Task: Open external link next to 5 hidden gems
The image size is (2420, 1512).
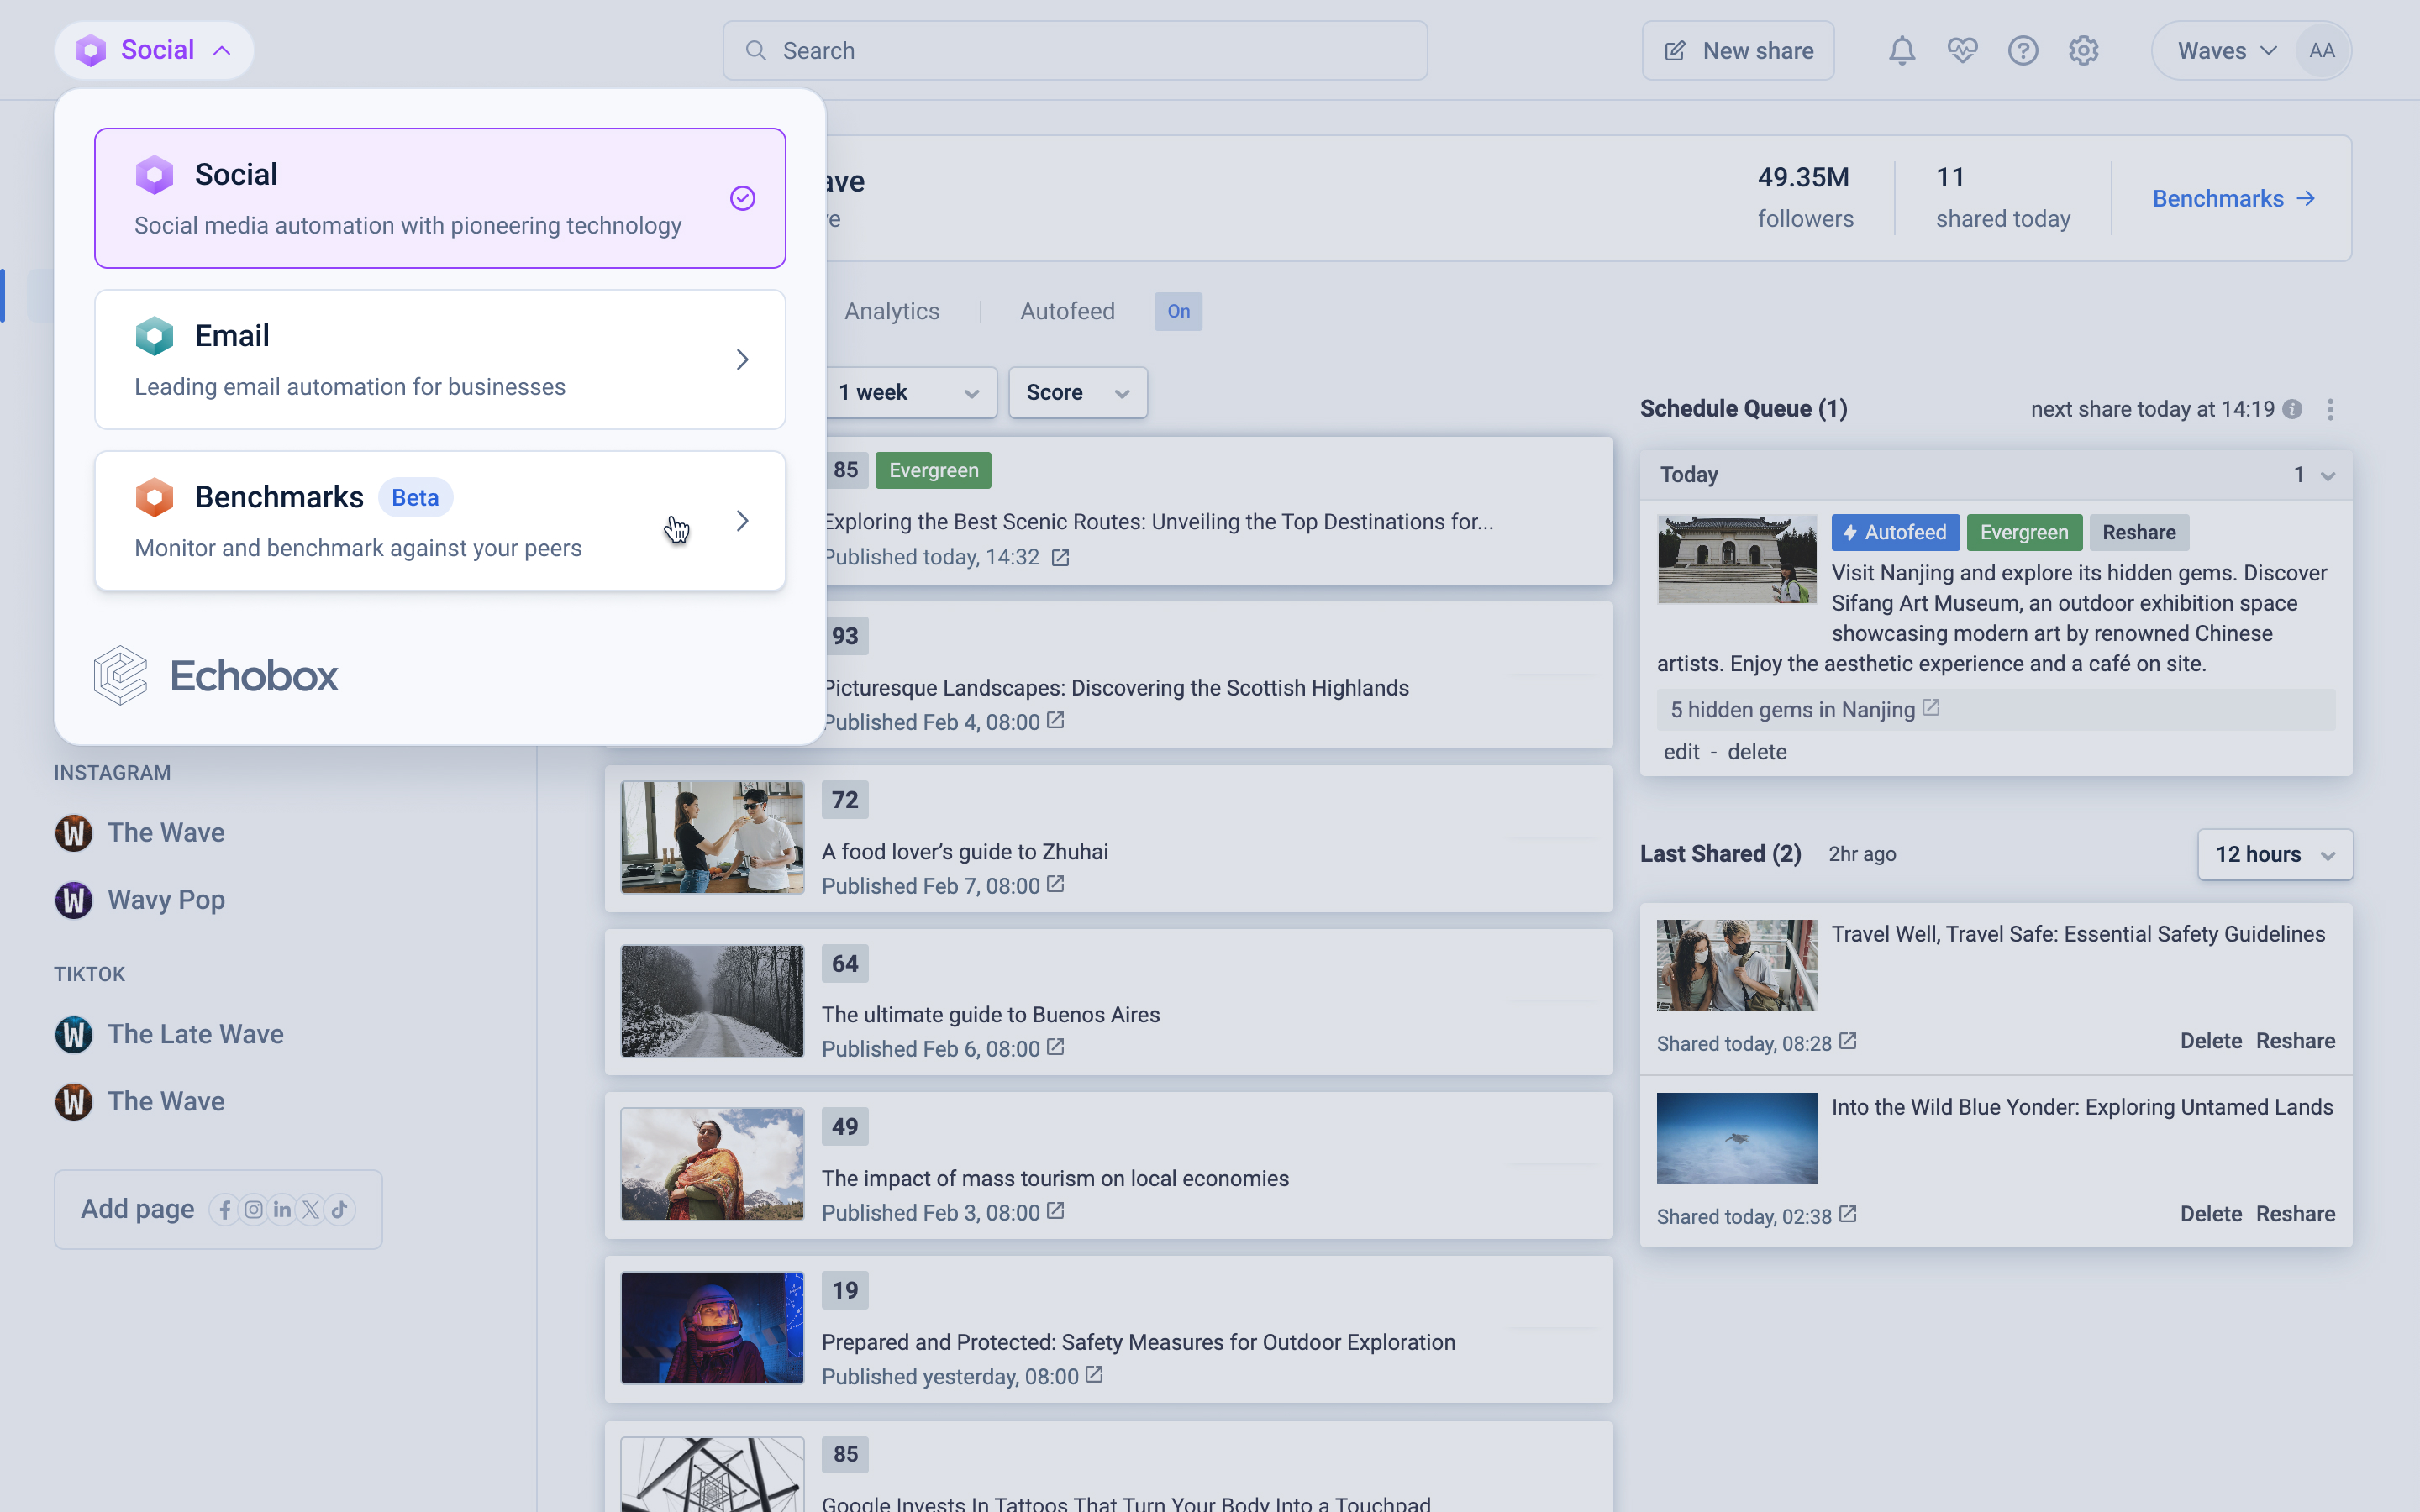Action: (1931, 708)
